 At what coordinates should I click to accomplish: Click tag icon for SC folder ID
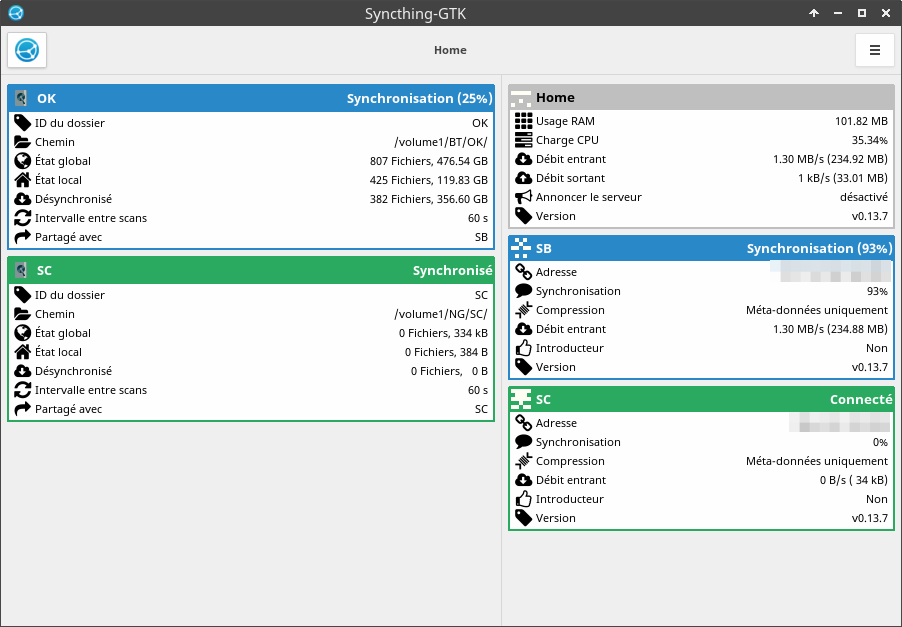coord(22,295)
